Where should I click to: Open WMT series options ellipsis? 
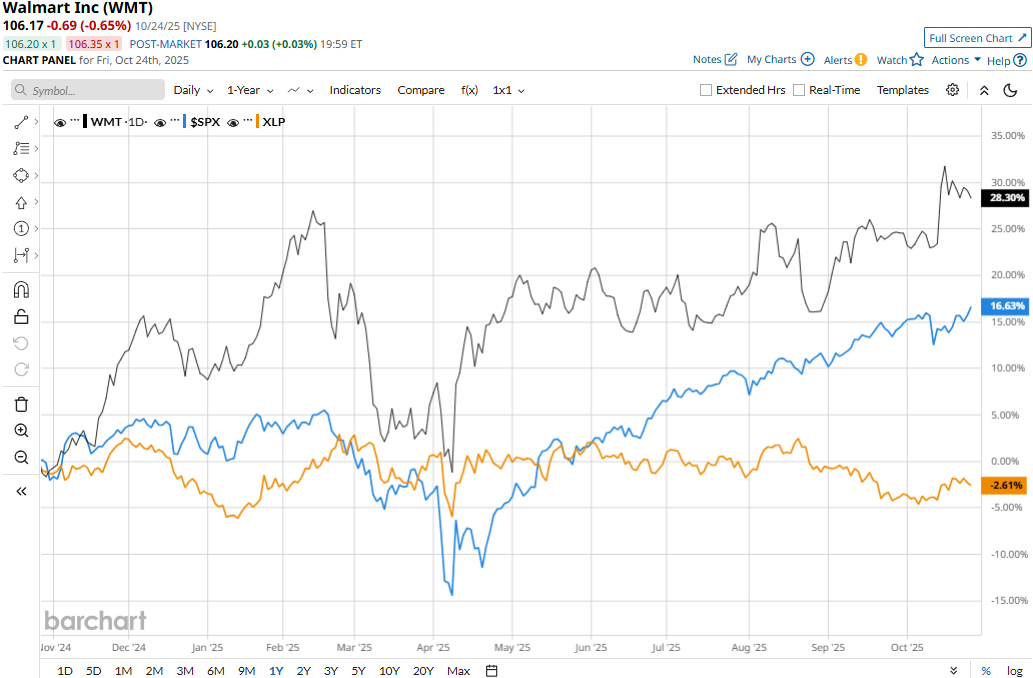(x=74, y=121)
